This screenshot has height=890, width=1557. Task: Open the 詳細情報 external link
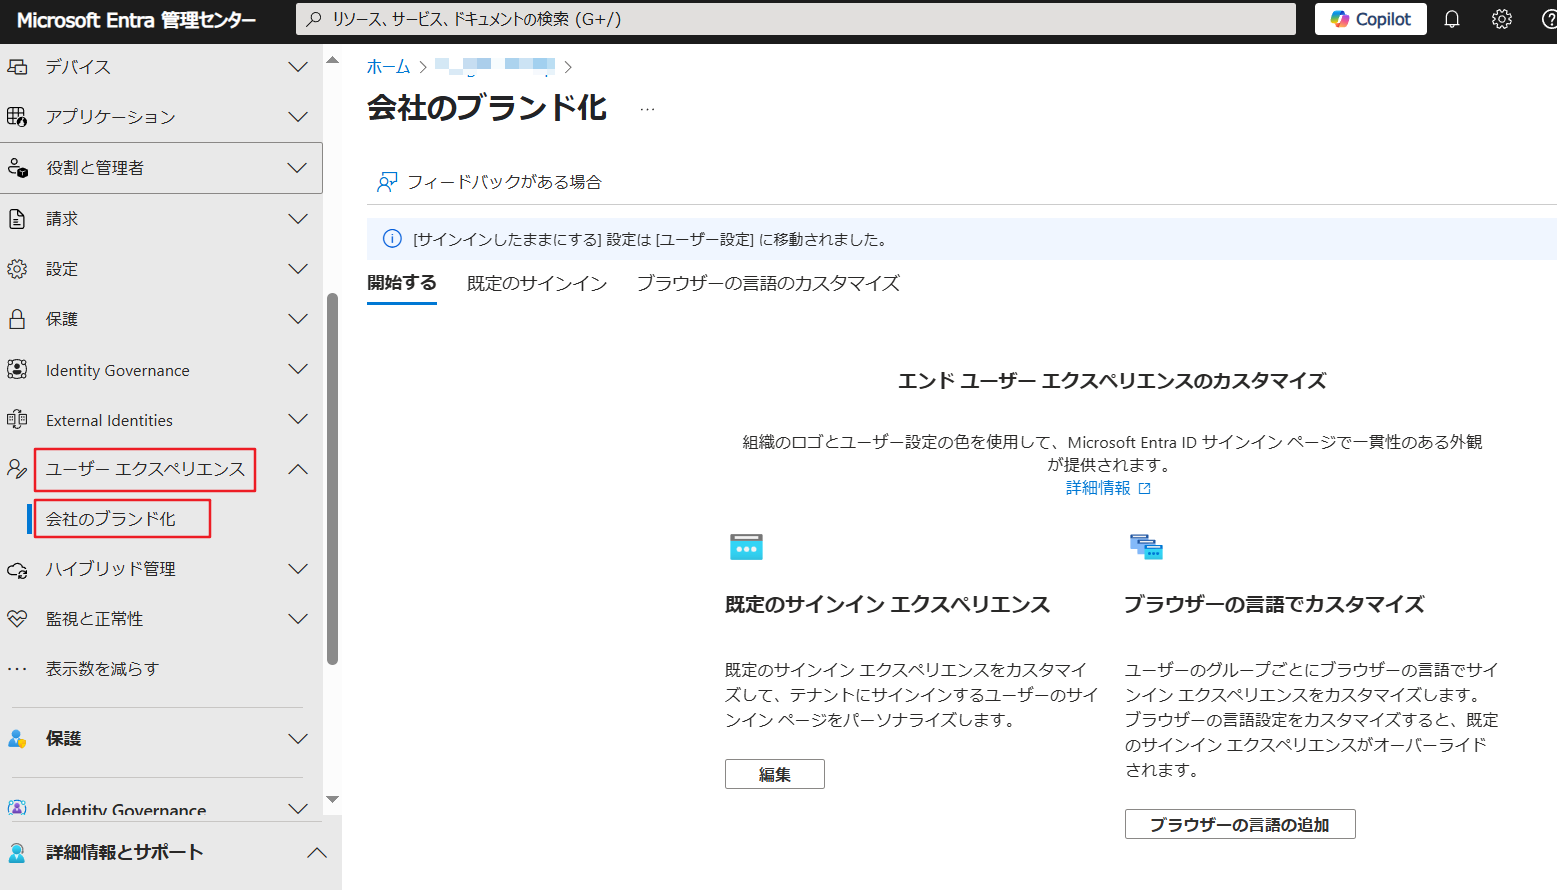[x=1108, y=488]
